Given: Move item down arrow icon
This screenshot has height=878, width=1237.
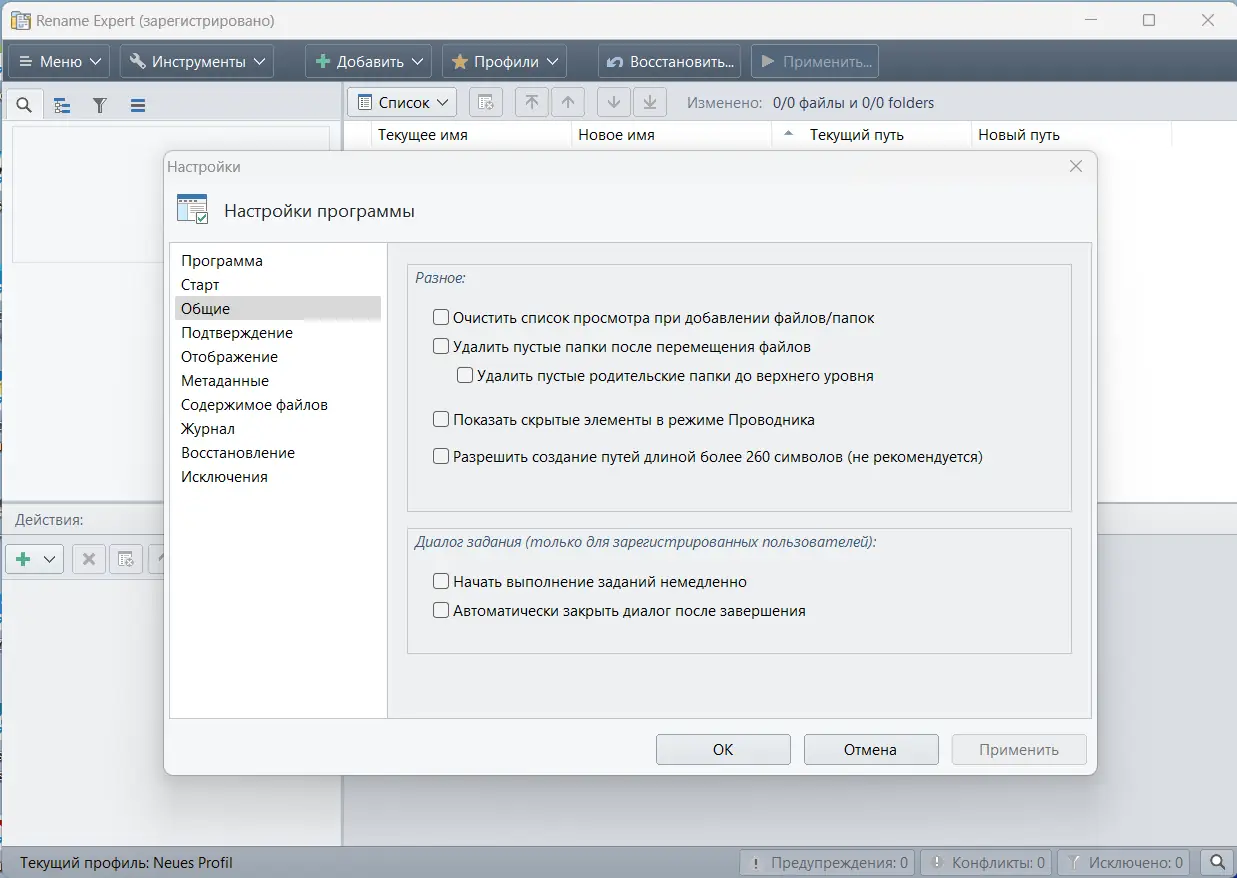Looking at the screenshot, I should pyautogui.click(x=614, y=103).
